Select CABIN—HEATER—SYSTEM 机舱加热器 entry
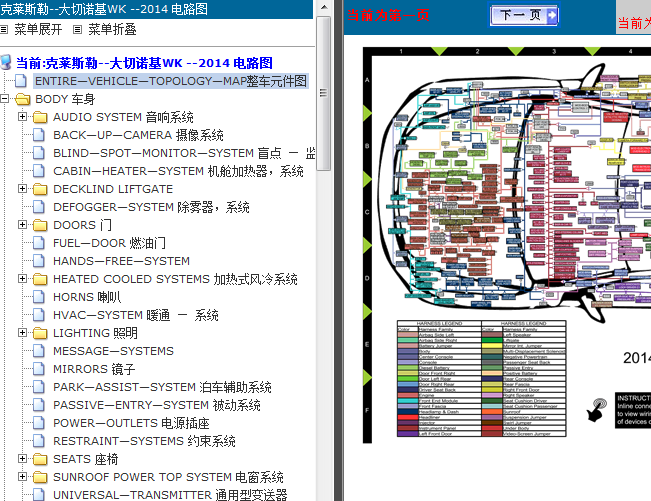The image size is (651, 501). (x=178, y=171)
